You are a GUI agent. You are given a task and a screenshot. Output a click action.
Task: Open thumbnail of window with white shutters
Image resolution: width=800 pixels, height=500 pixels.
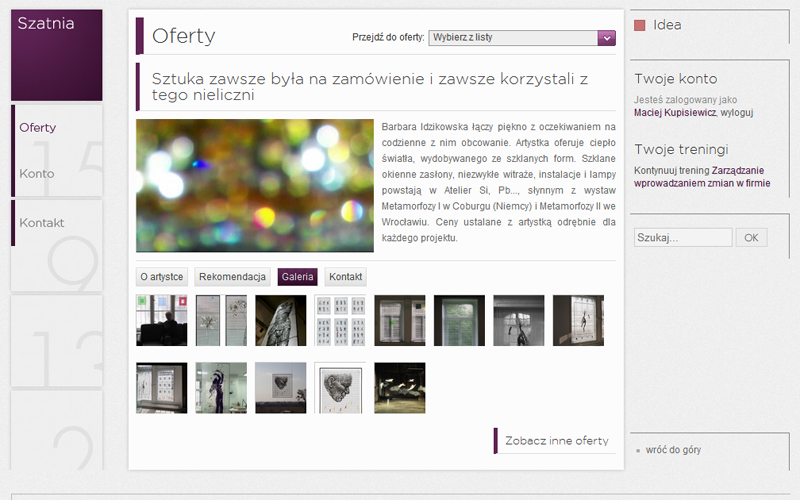point(400,320)
